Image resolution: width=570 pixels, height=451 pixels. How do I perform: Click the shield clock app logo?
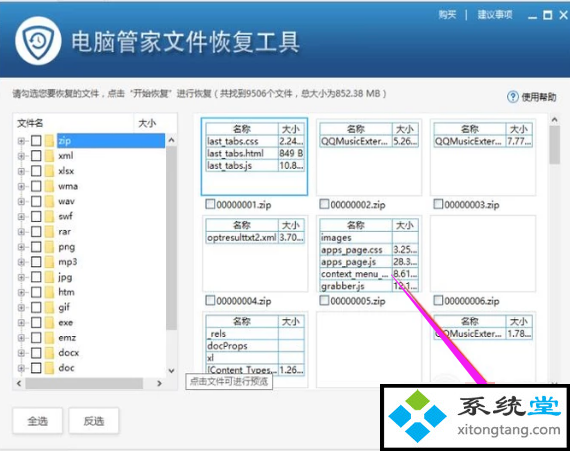click(38, 41)
